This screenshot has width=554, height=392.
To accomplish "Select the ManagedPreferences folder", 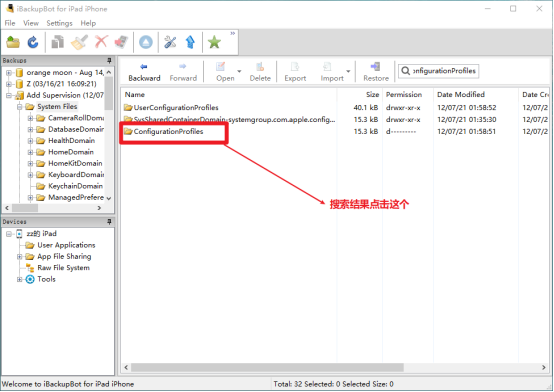I will pos(76,197).
